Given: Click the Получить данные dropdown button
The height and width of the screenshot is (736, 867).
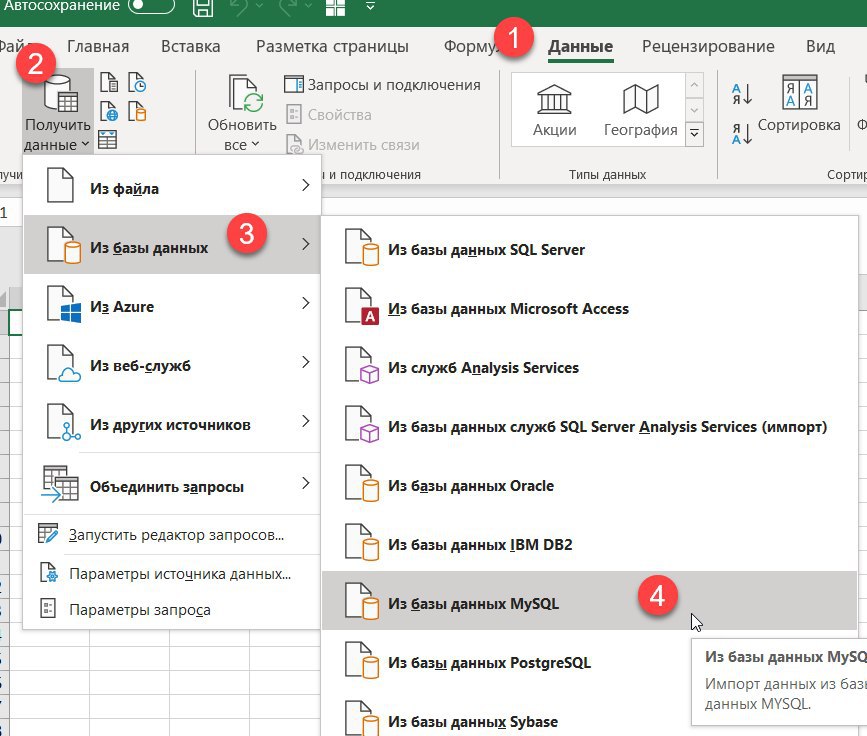Looking at the screenshot, I should tap(58, 112).
